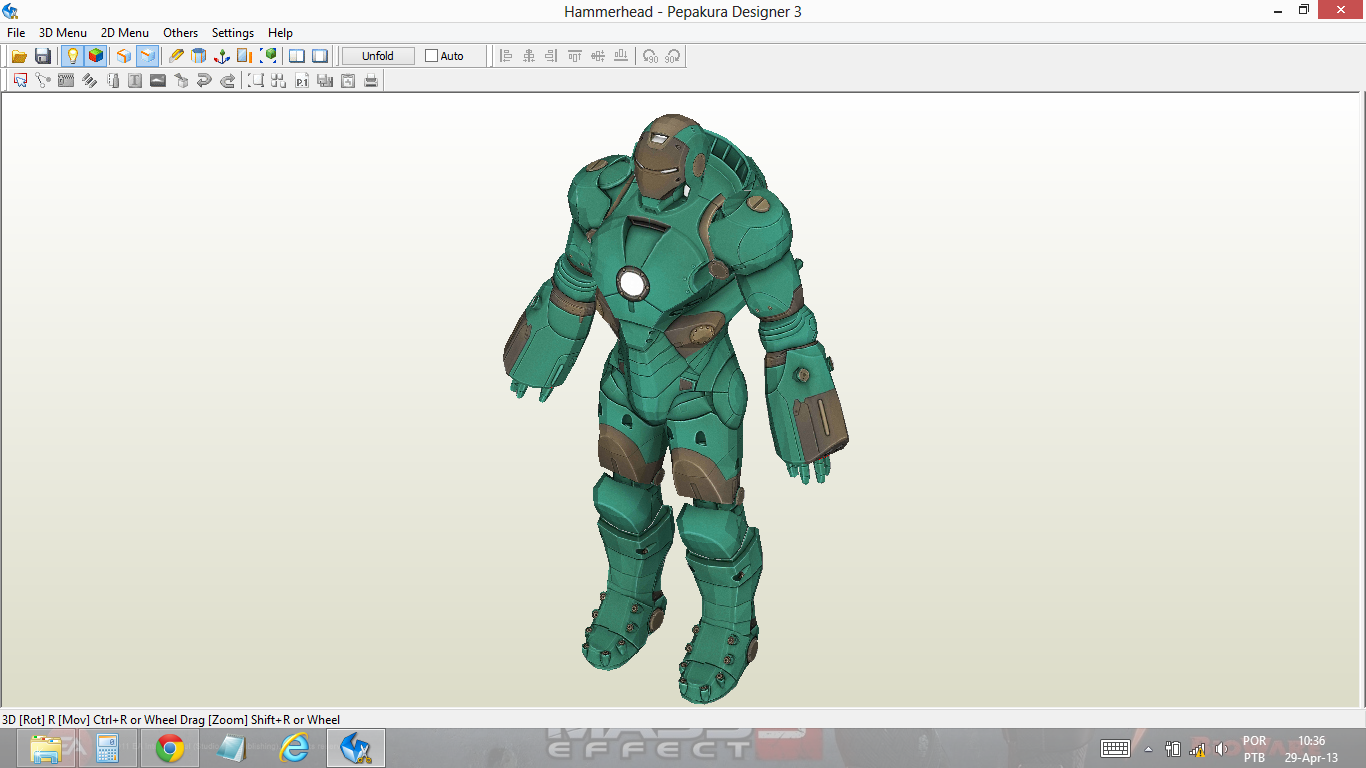
Task: Click the Save floppy disk icon
Action: [x=42, y=56]
